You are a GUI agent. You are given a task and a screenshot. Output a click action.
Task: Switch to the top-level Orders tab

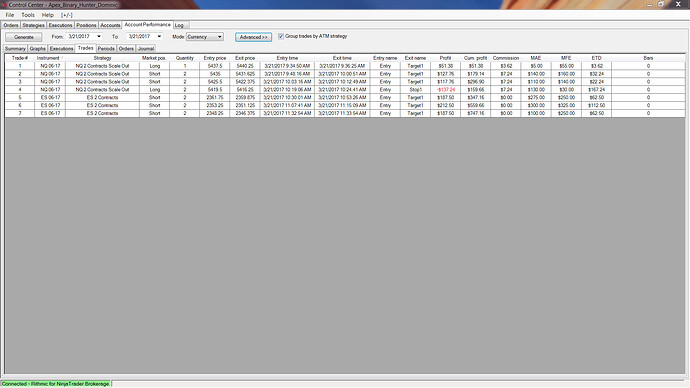point(11,26)
